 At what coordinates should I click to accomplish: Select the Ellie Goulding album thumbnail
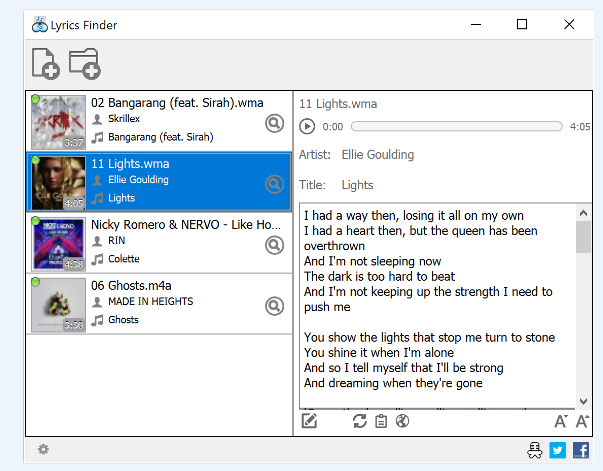(58, 183)
